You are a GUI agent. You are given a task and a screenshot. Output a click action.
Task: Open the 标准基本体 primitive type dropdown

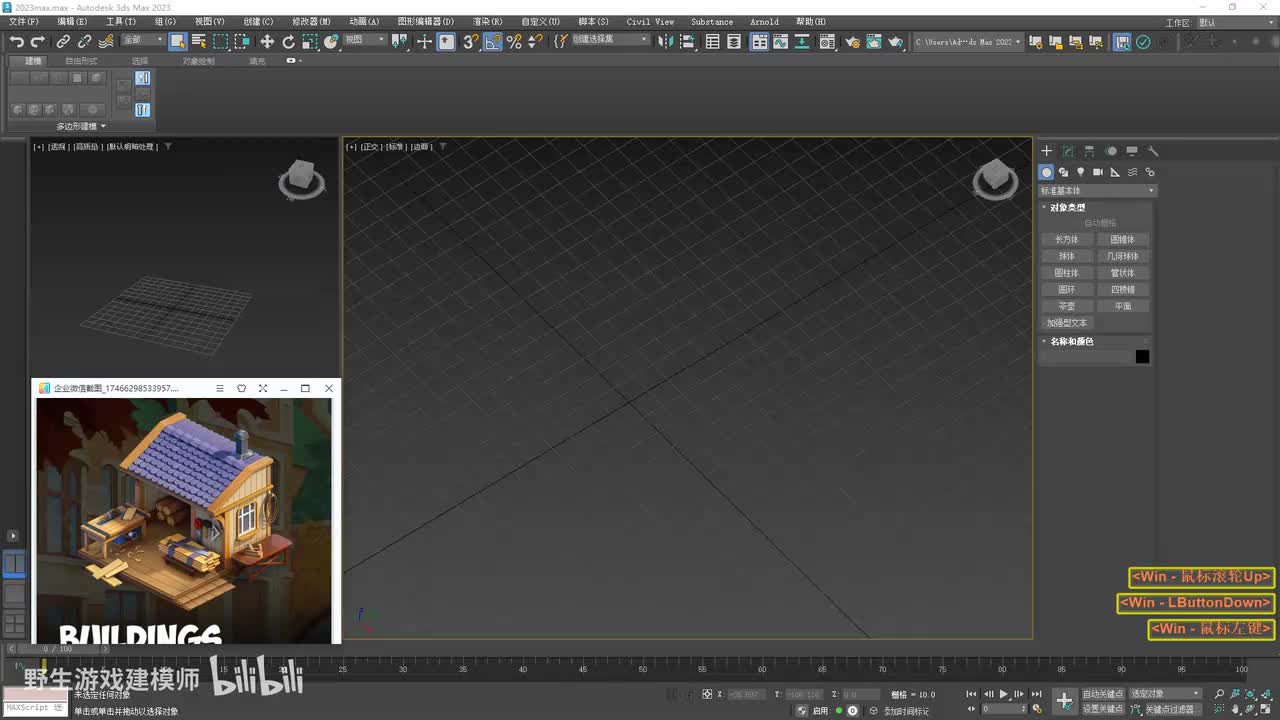click(1097, 190)
